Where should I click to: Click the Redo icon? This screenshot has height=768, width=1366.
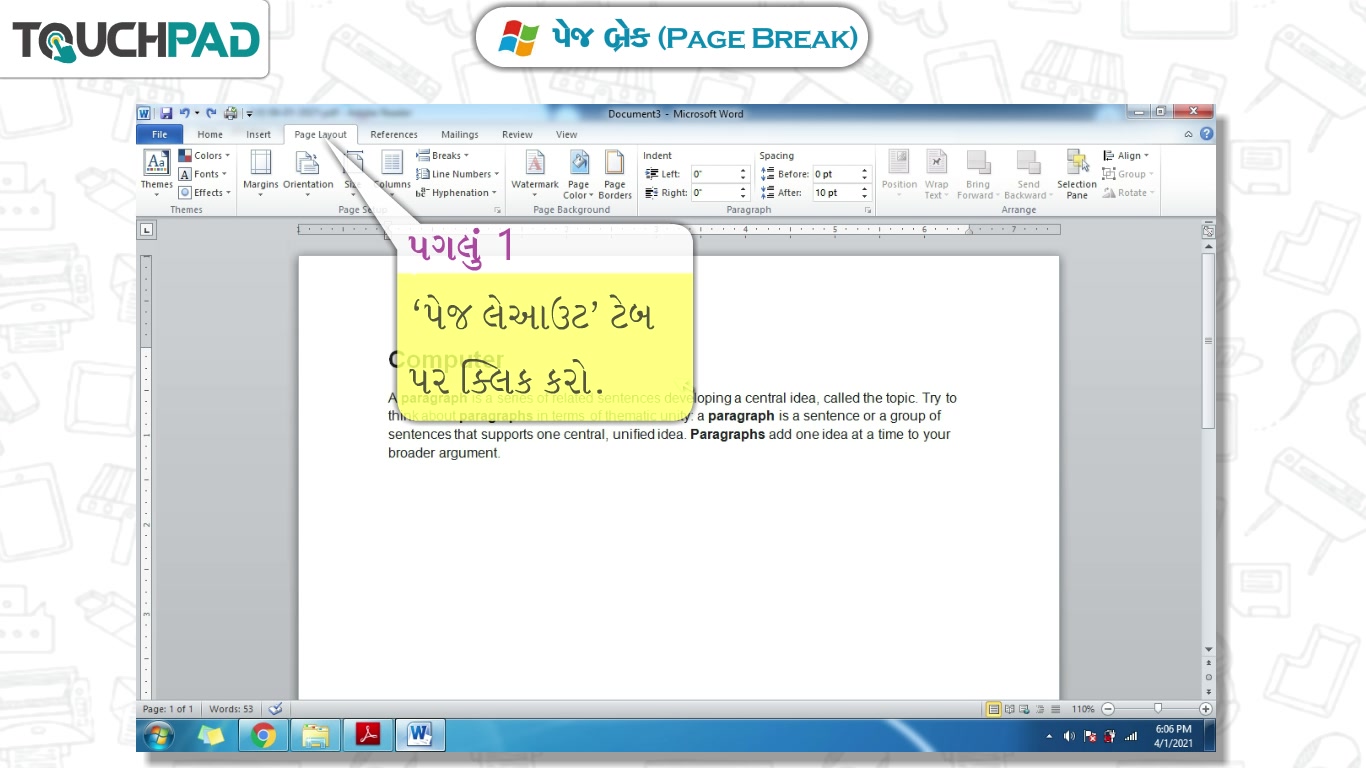click(211, 114)
